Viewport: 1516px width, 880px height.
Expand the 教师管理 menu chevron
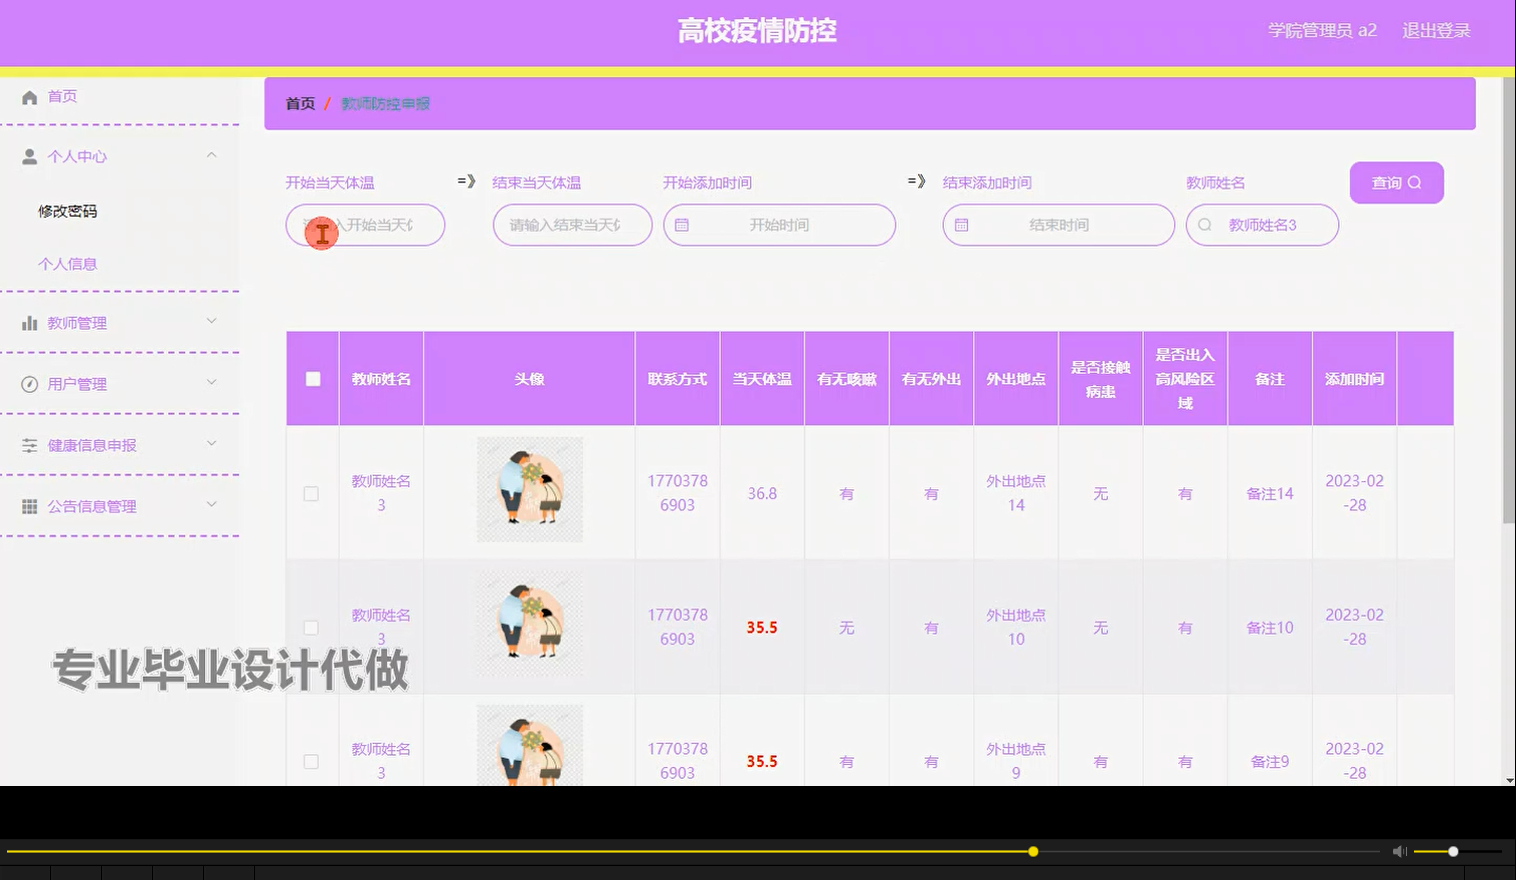pyautogui.click(x=211, y=321)
